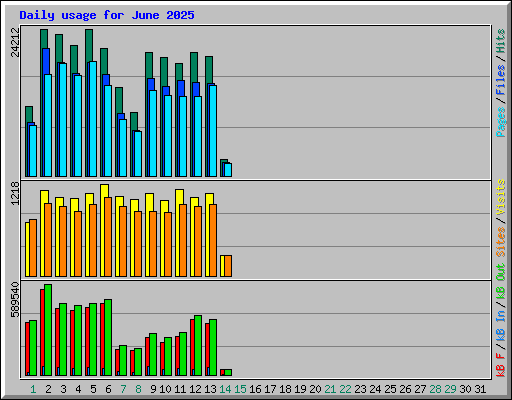Click the 1218 y-axis value
The image size is (512, 400).
click(15, 193)
